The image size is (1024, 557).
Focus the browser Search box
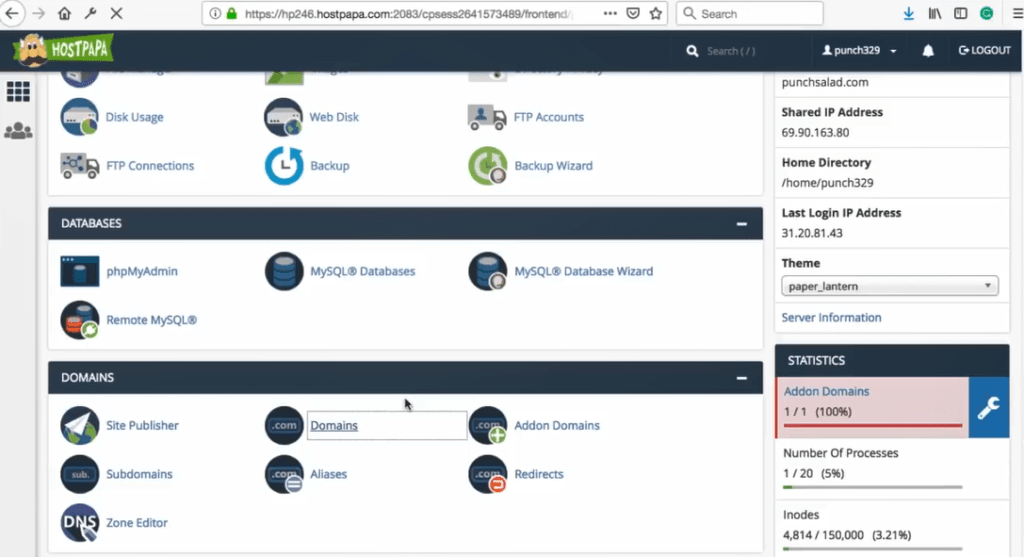point(750,13)
